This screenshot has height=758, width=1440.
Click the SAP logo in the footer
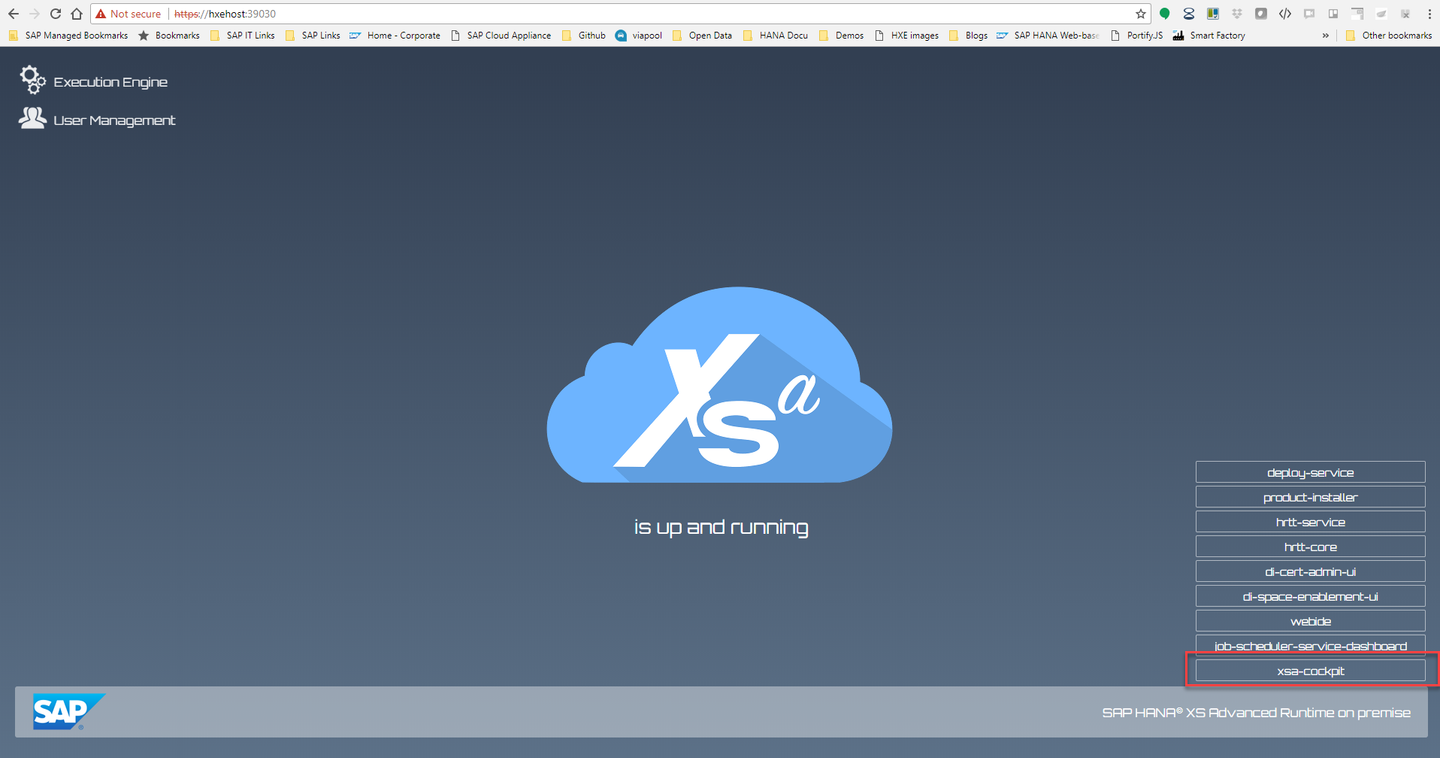coord(68,711)
